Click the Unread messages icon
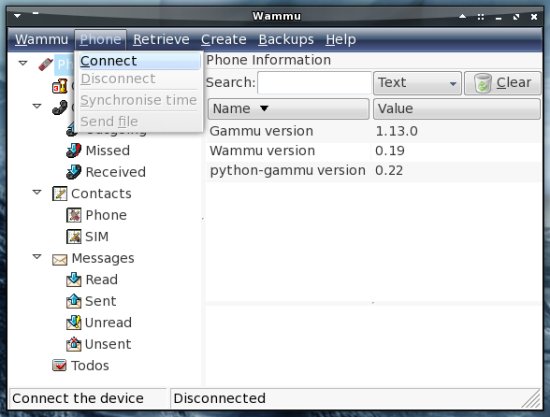The image size is (550, 417). (74, 323)
